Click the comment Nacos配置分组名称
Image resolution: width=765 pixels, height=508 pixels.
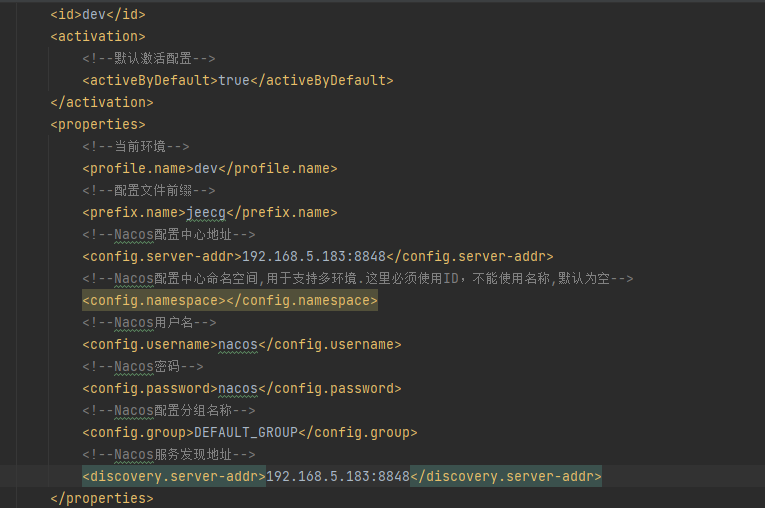click(169, 410)
